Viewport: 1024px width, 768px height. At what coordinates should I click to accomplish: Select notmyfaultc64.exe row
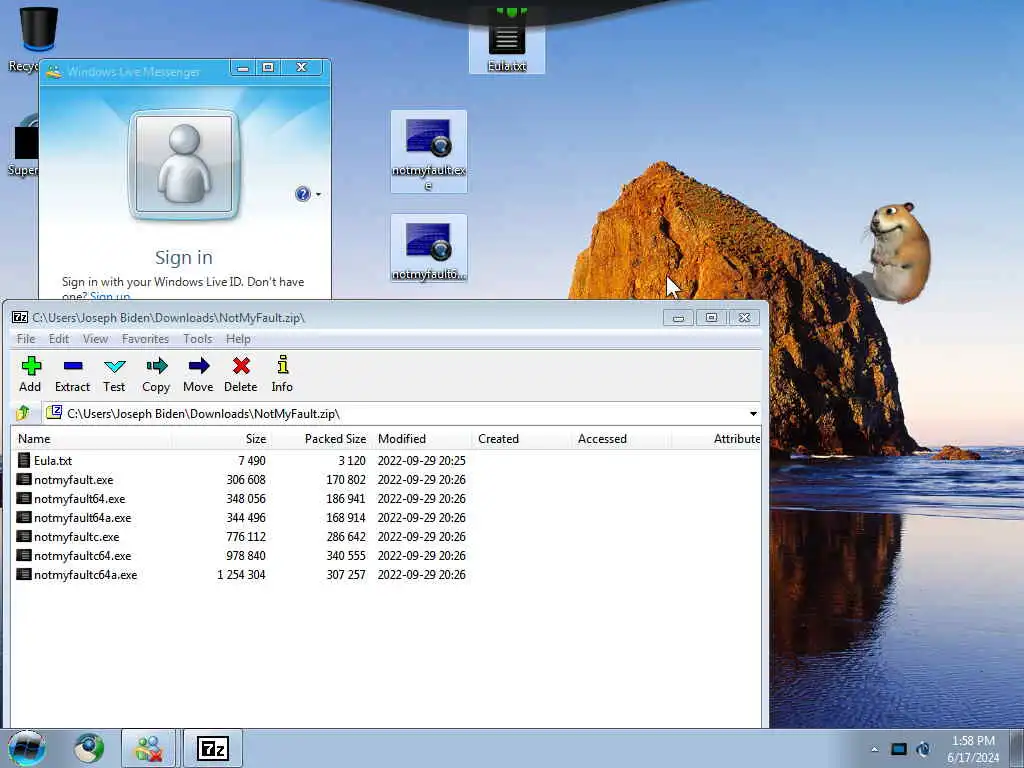point(82,556)
